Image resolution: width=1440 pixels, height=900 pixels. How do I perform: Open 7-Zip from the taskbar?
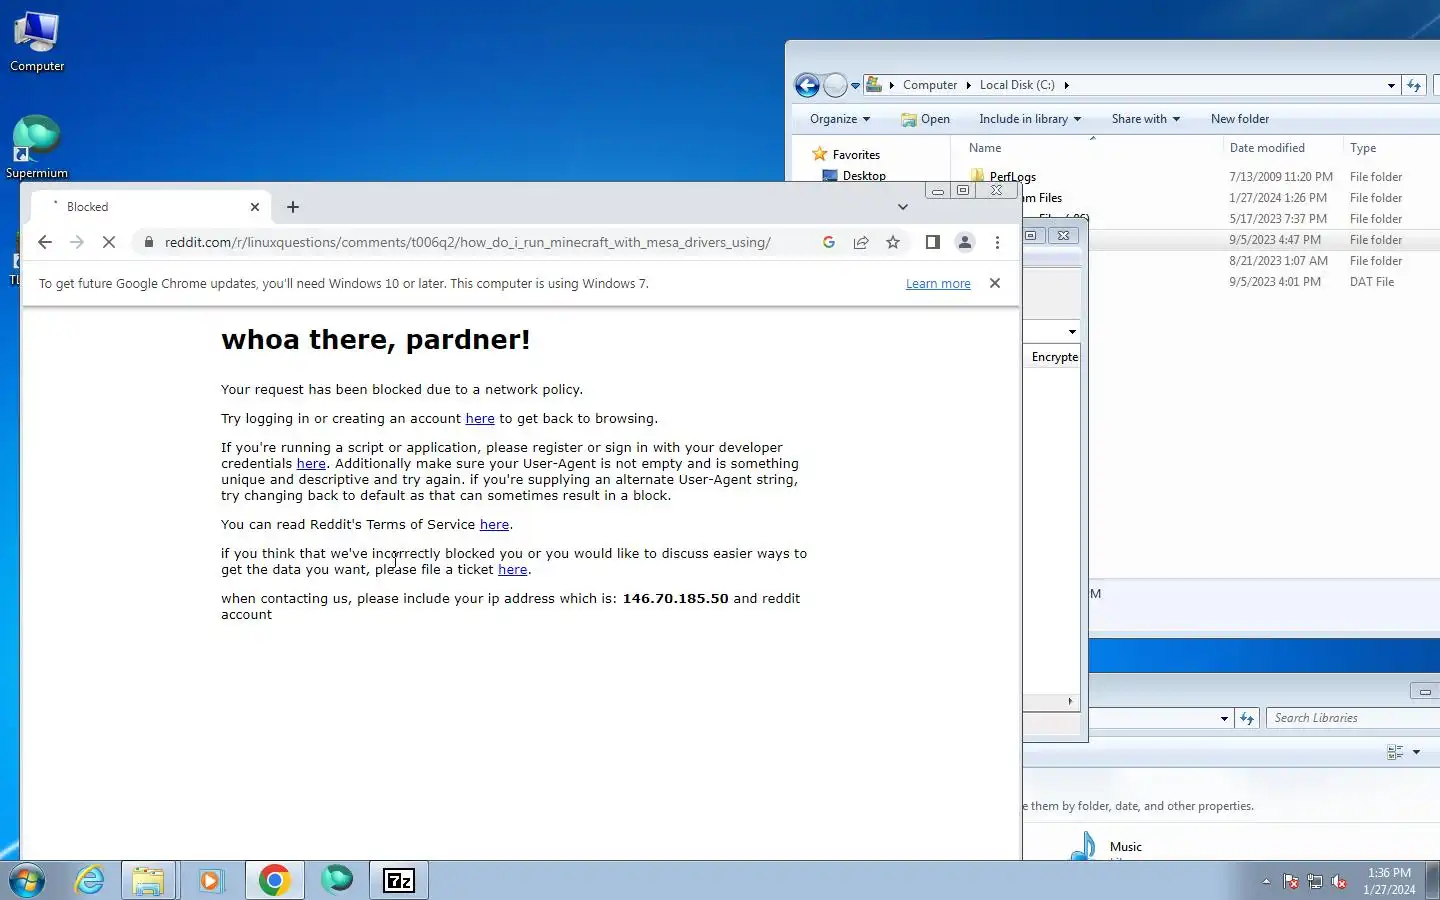pos(399,880)
